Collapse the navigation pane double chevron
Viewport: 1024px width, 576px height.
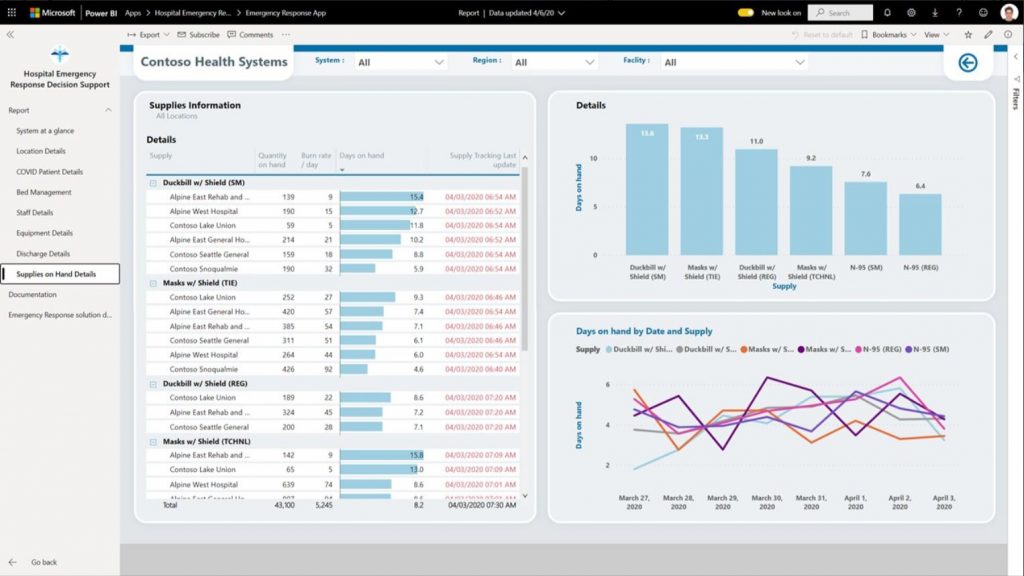[x=10, y=35]
